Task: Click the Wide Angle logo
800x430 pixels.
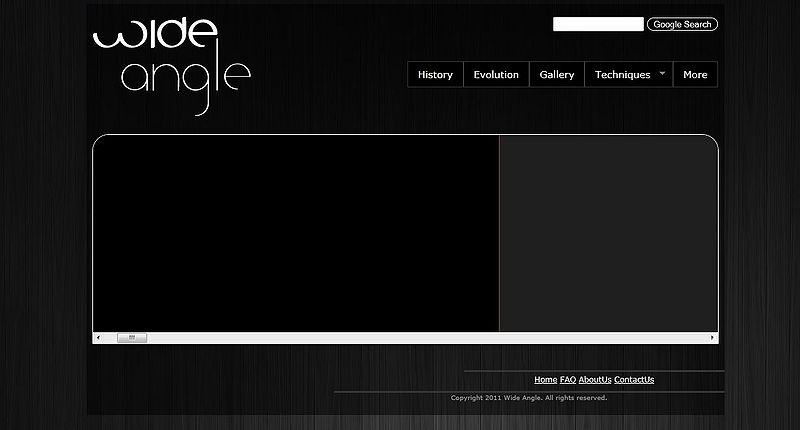Action: 171,62
